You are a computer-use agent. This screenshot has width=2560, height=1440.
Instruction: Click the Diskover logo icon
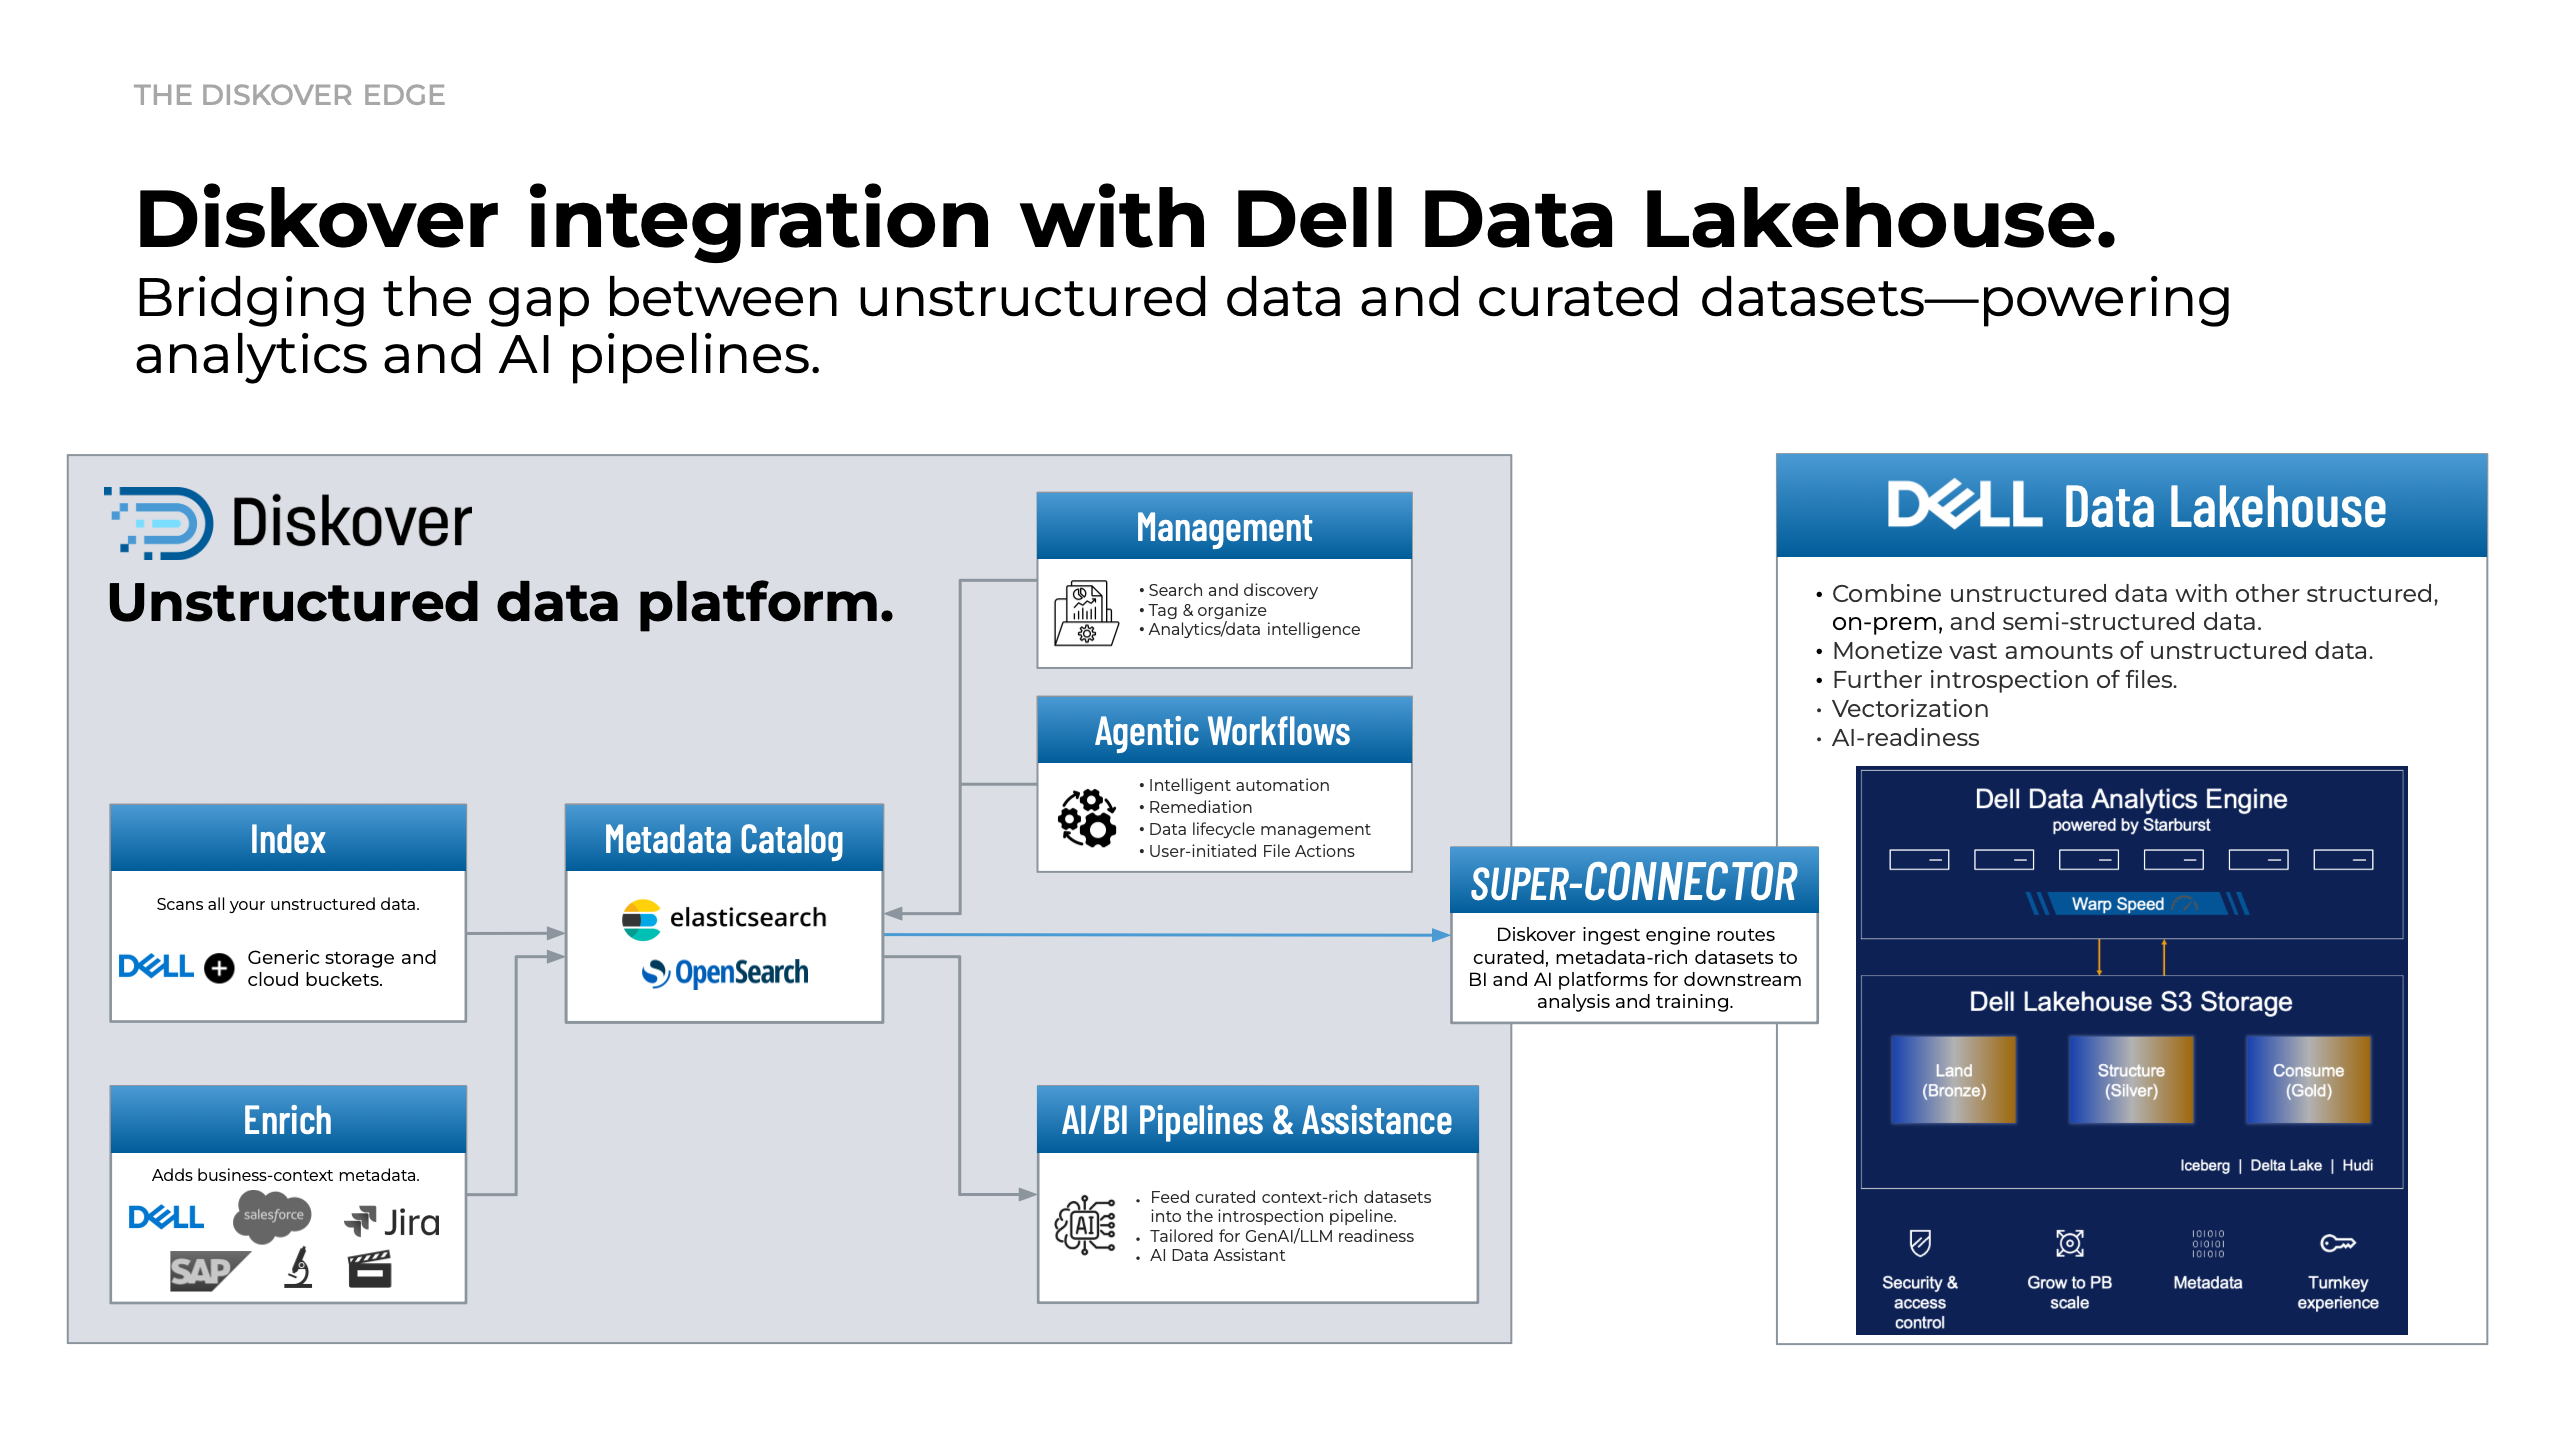(160, 522)
